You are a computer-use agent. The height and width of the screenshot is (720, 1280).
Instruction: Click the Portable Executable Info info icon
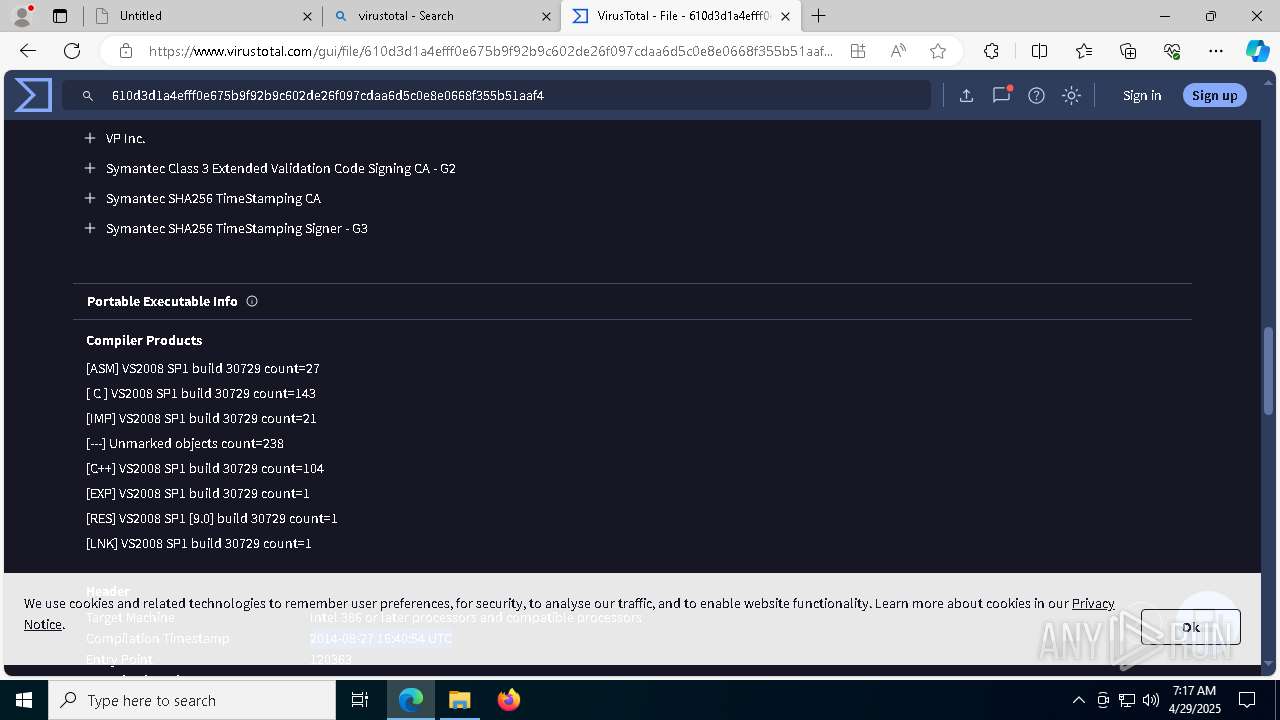[x=252, y=301]
